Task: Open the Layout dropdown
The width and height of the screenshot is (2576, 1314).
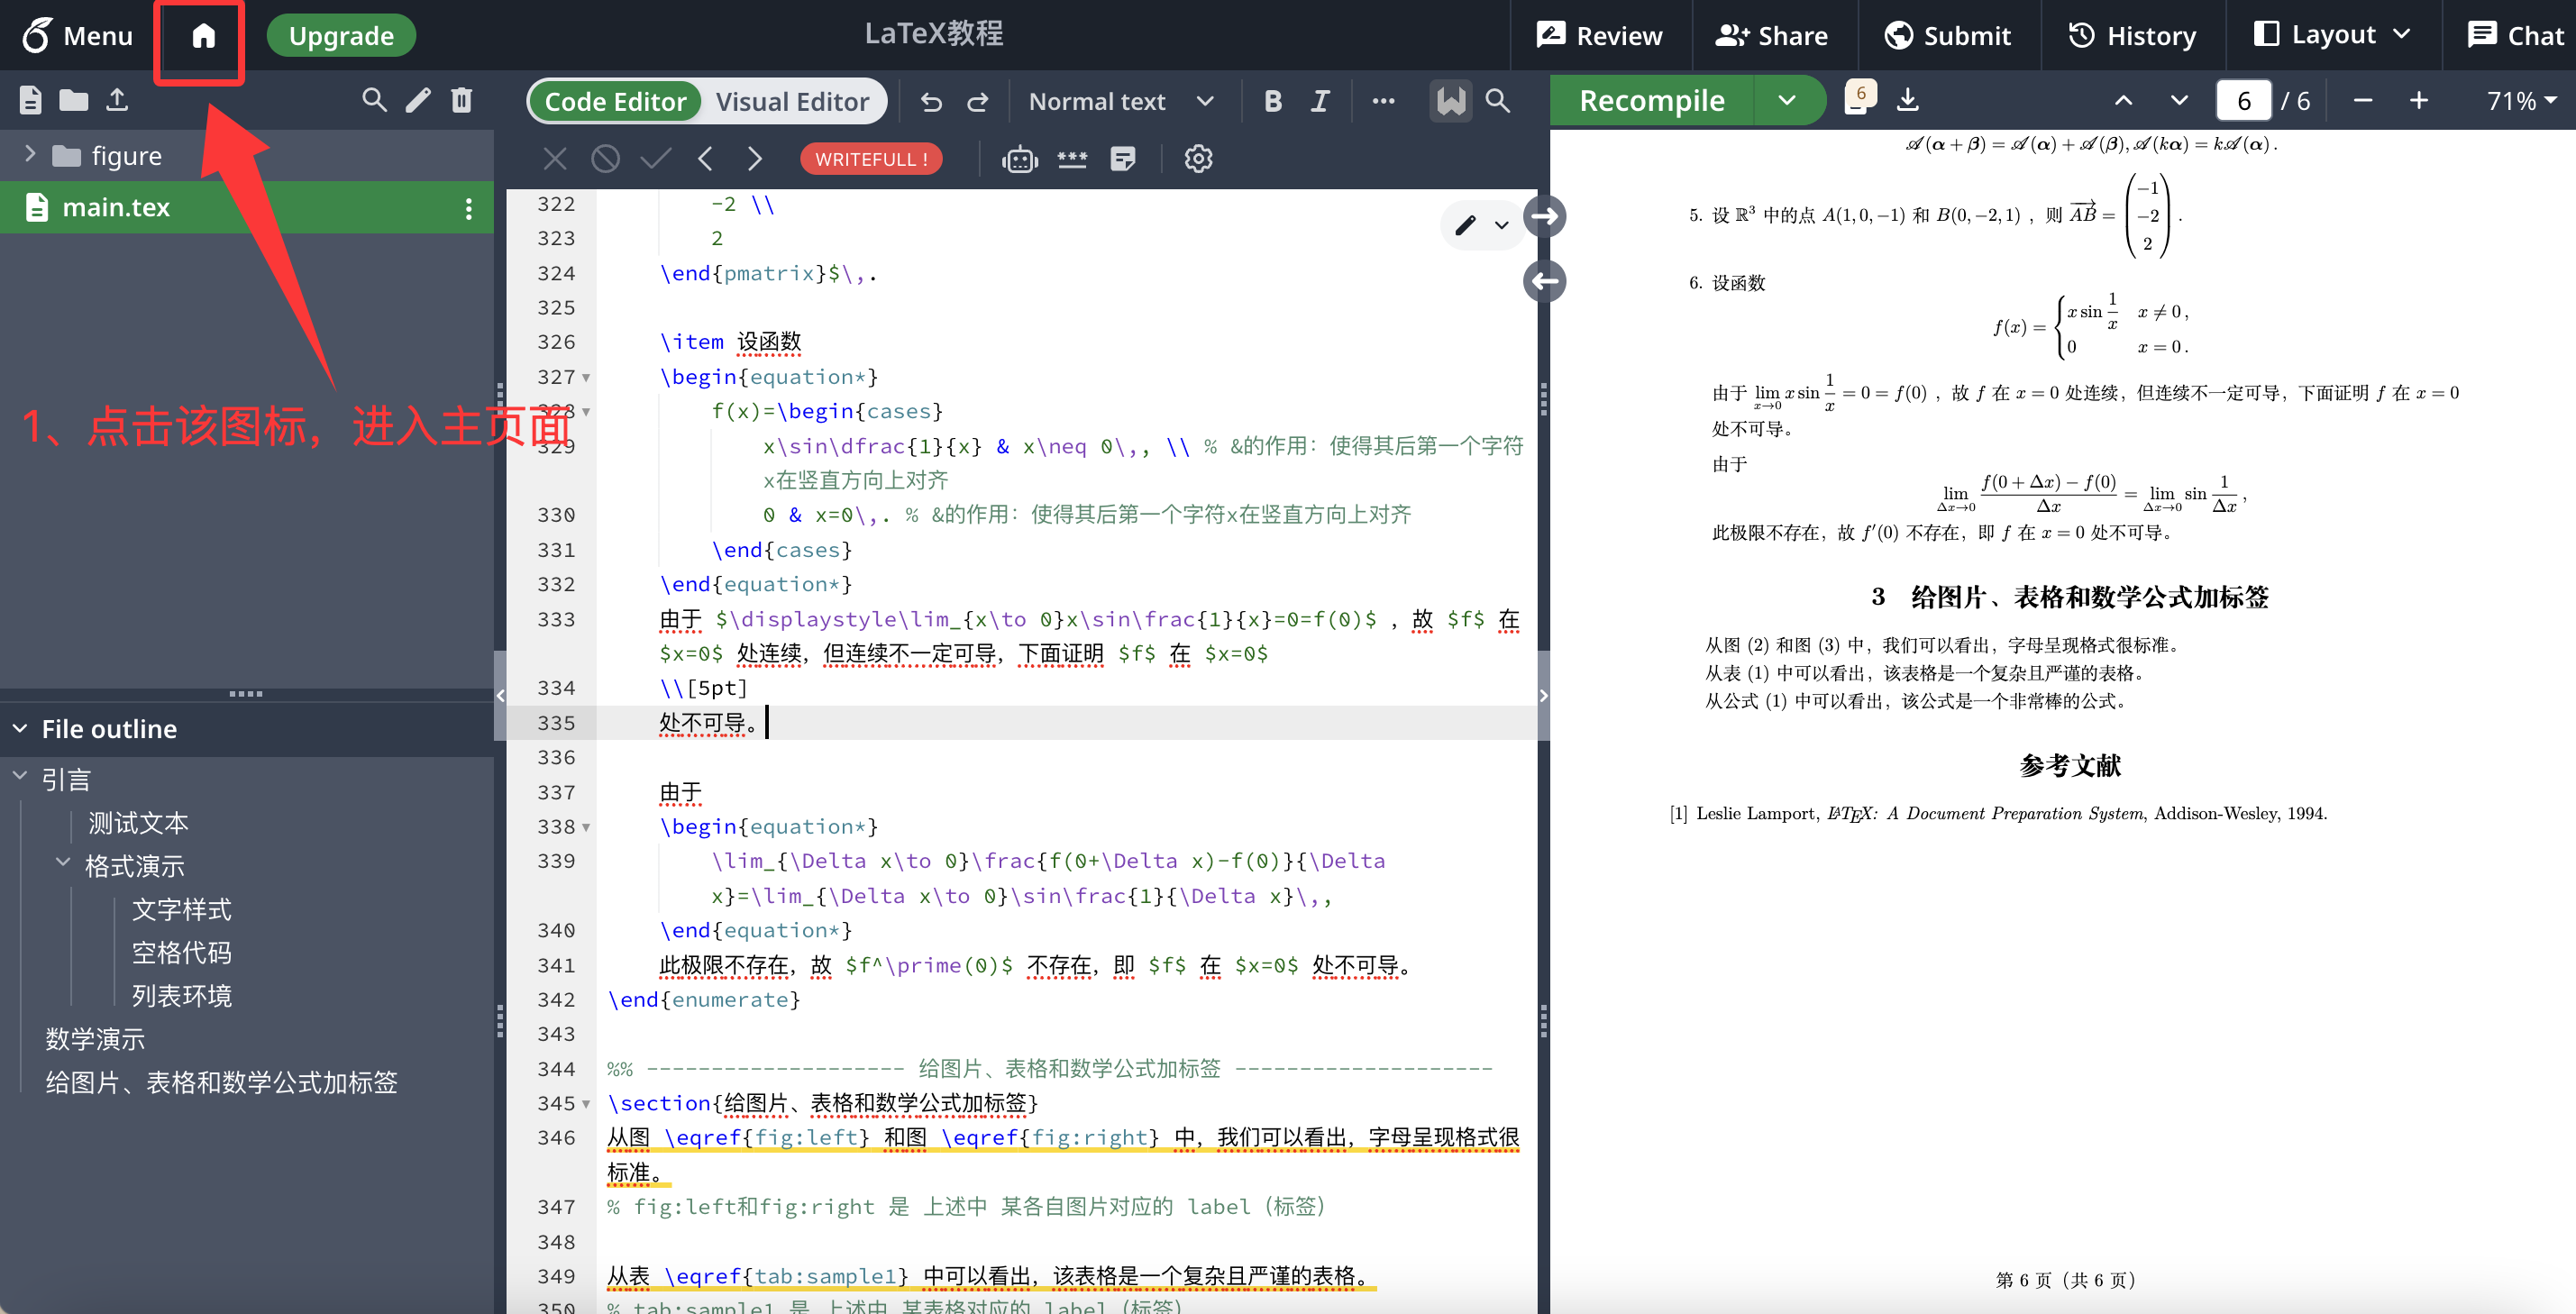Action: tap(2332, 36)
